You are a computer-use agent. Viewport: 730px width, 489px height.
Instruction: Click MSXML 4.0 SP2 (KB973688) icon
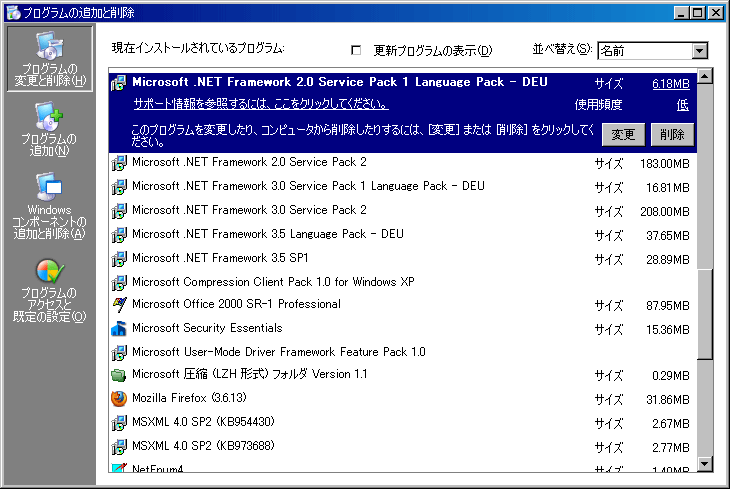119,447
